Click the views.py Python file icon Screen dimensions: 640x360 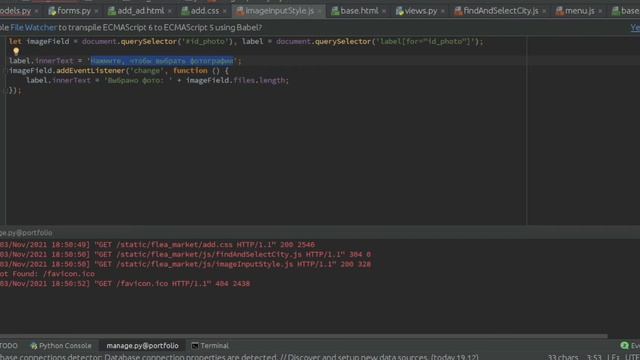(400, 11)
